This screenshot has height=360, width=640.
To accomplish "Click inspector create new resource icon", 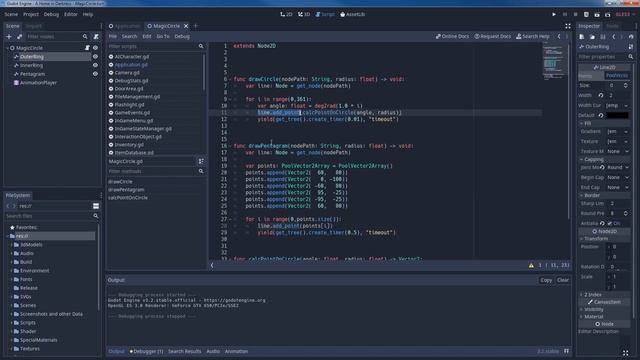I will coord(582,37).
